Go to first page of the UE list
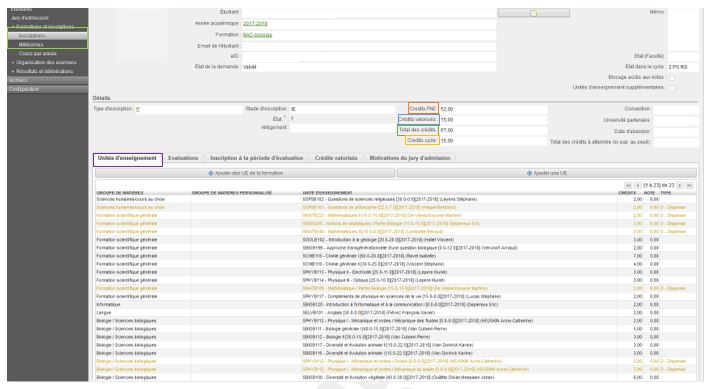 pos(628,185)
